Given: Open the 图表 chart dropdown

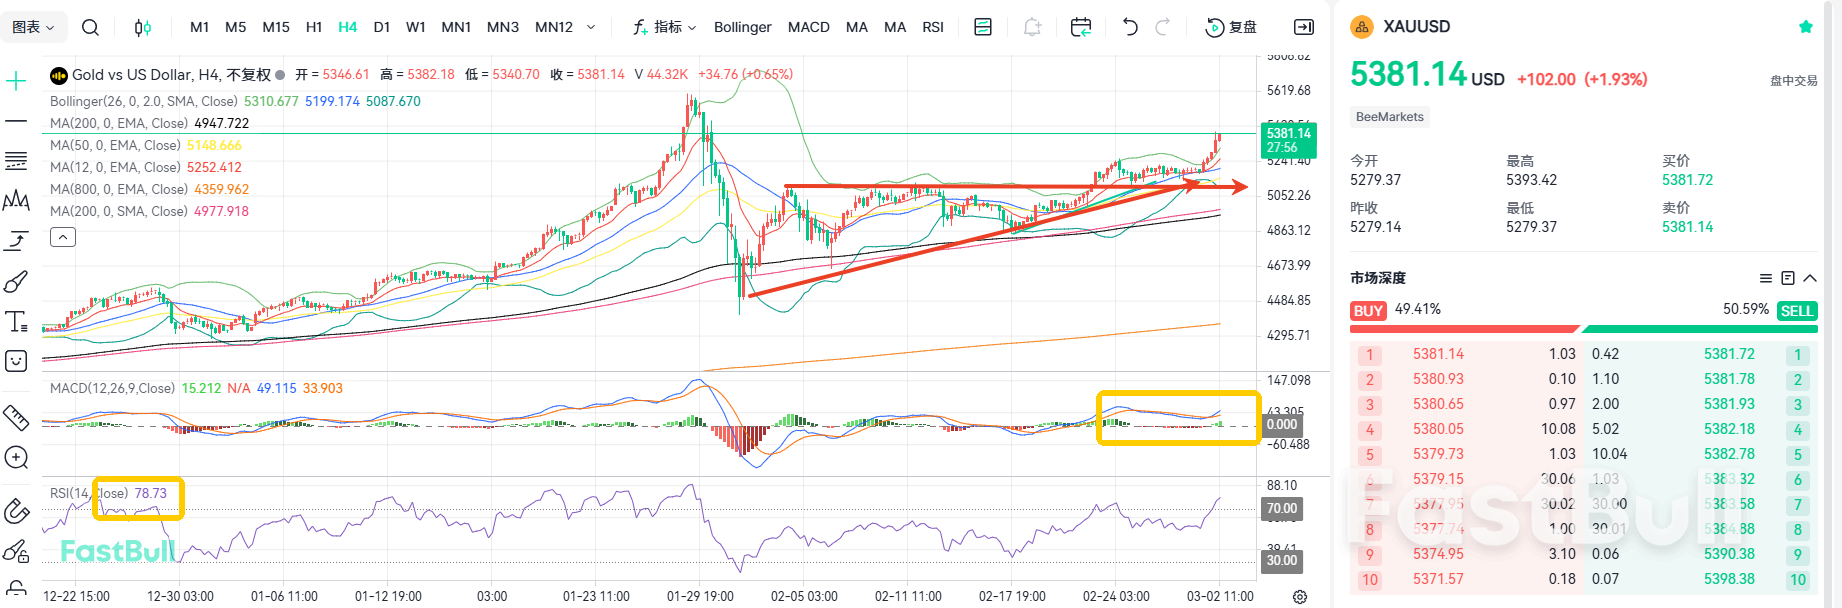Looking at the screenshot, I should 33,27.
